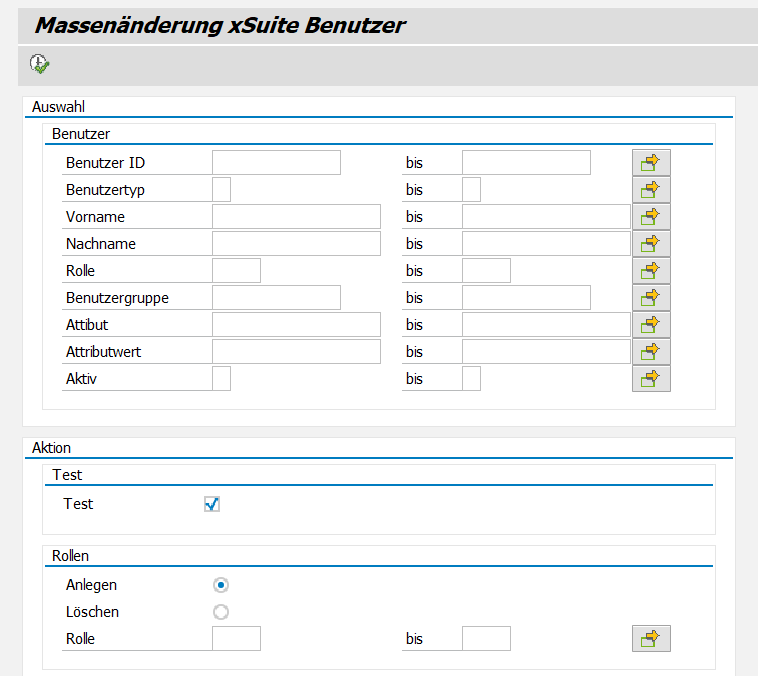
Task: Focus the Attributwert bis field
Action: 546,352
